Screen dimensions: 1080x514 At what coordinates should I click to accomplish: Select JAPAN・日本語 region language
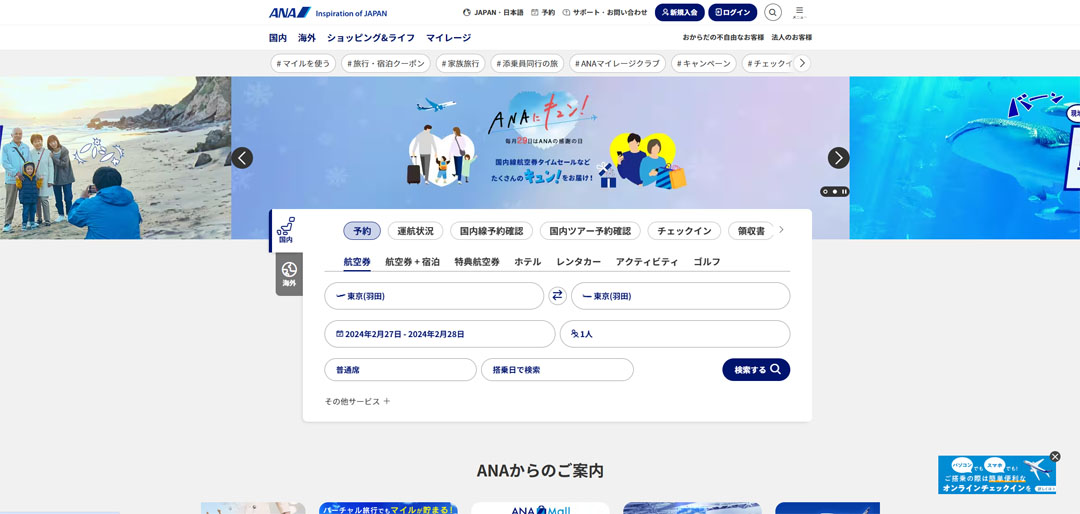coord(493,12)
